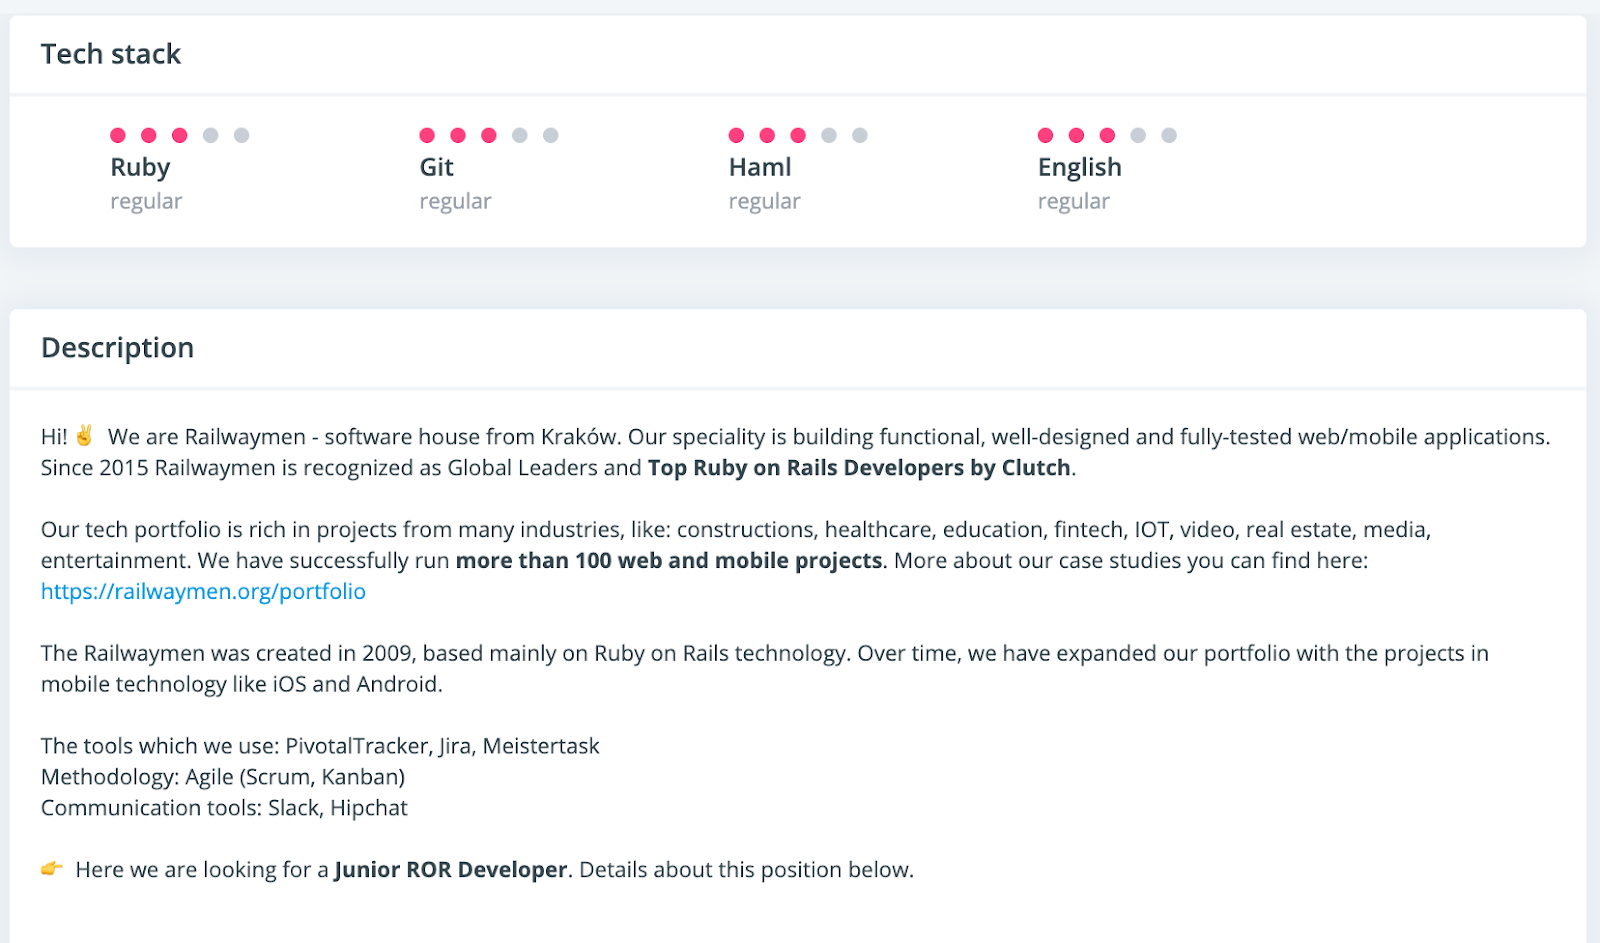Click the Tech stack section header
Screen dimensions: 1600x943
[110, 54]
